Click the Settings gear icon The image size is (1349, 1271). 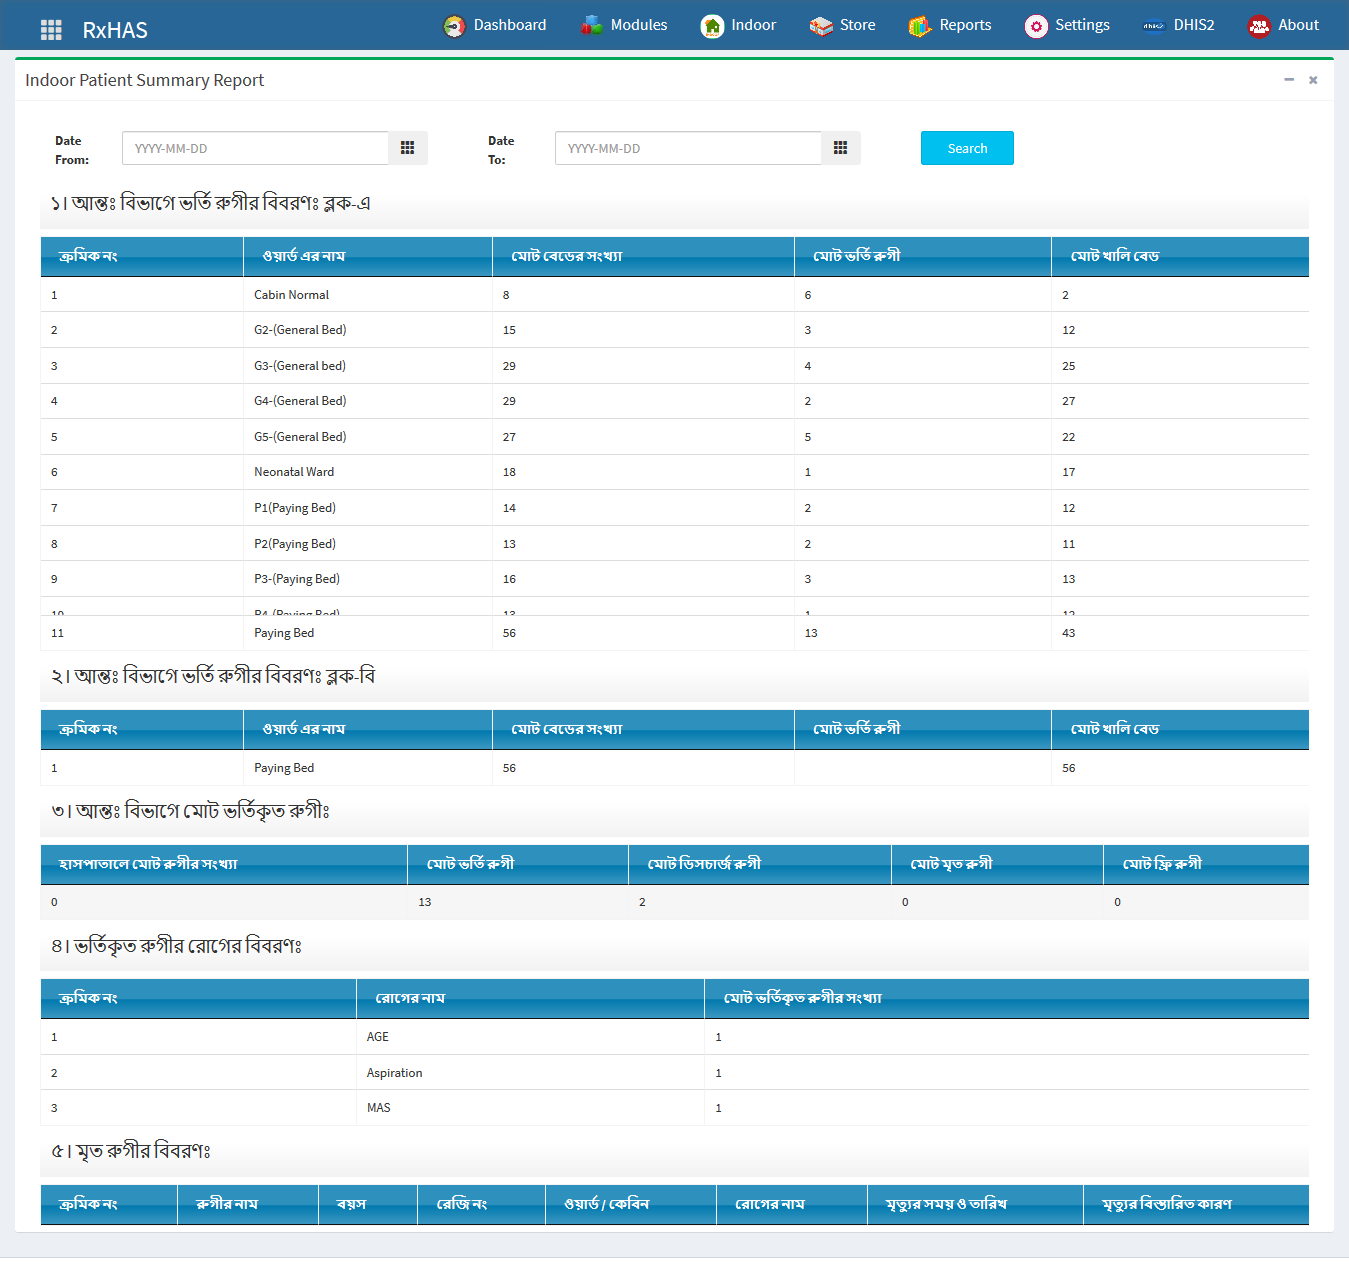tap(1036, 26)
